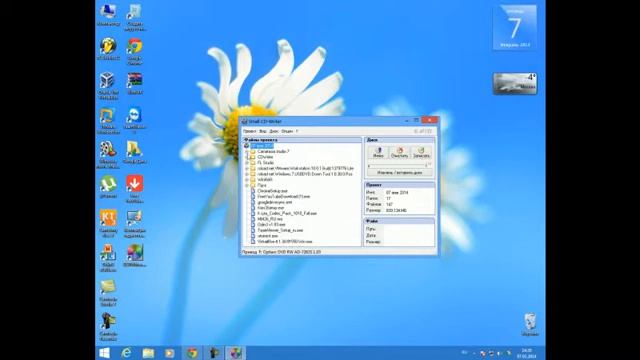
Task: Open the film reel desktop icon
Action: (108, 154)
